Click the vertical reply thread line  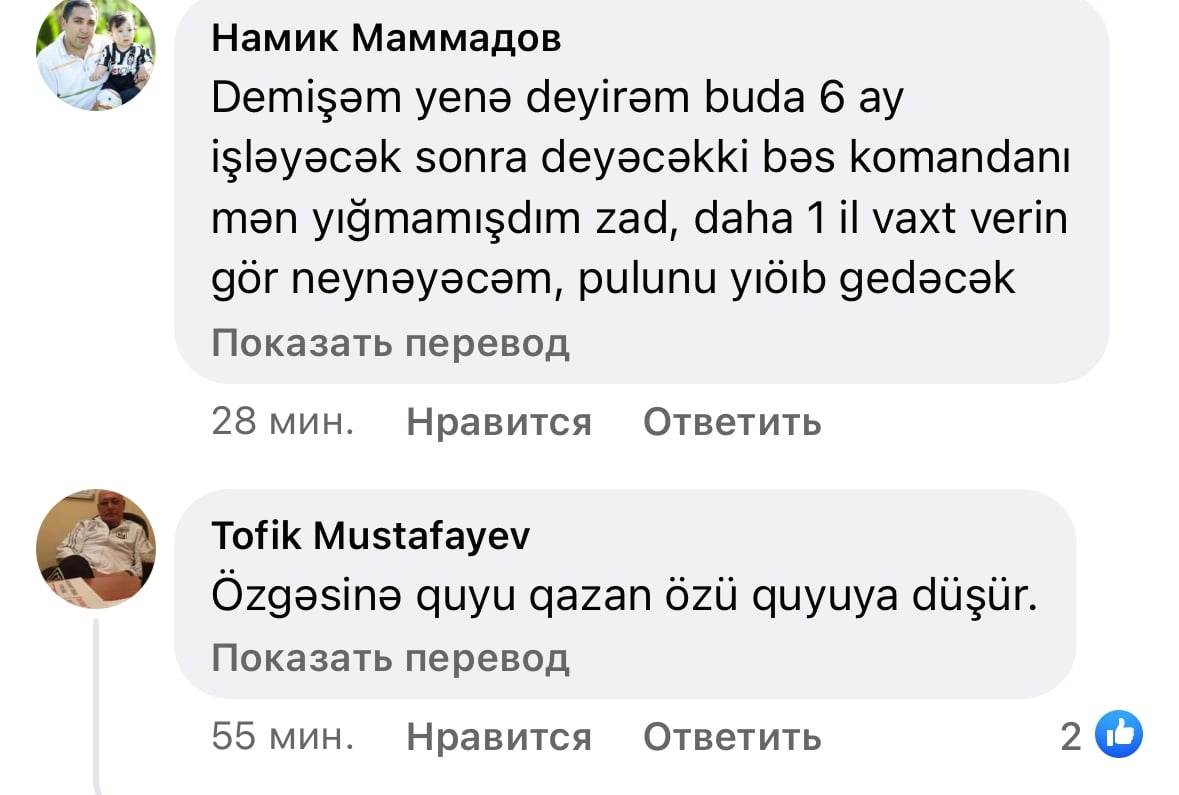[x=97, y=700]
